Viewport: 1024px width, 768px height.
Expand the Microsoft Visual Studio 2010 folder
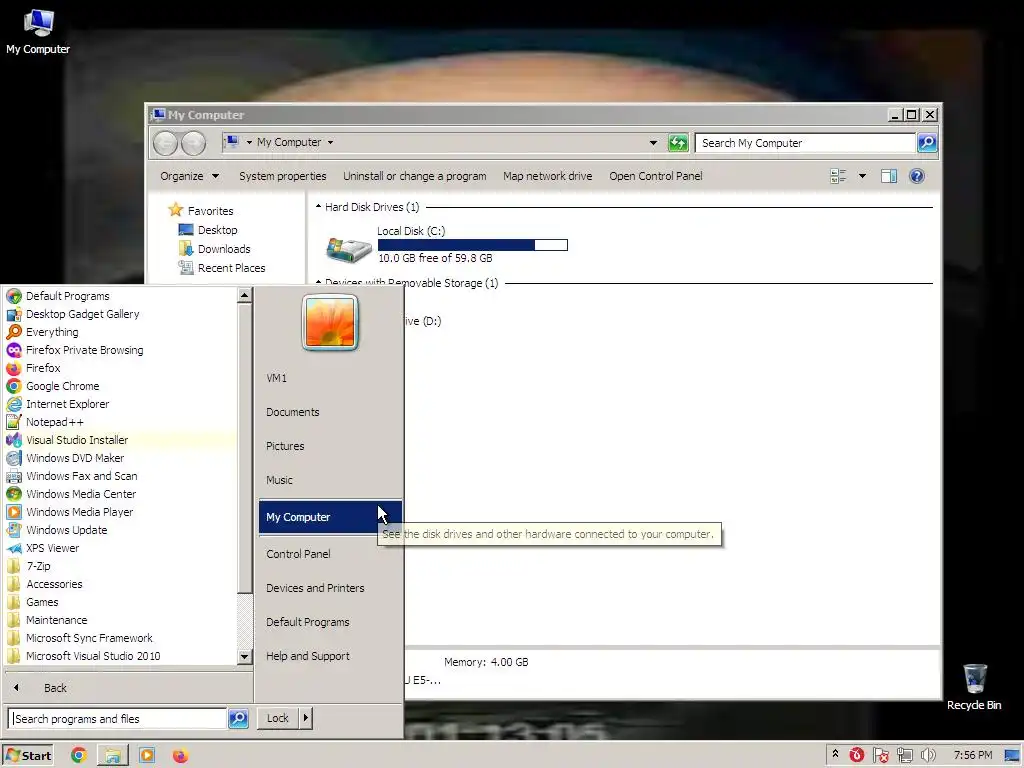84,656
